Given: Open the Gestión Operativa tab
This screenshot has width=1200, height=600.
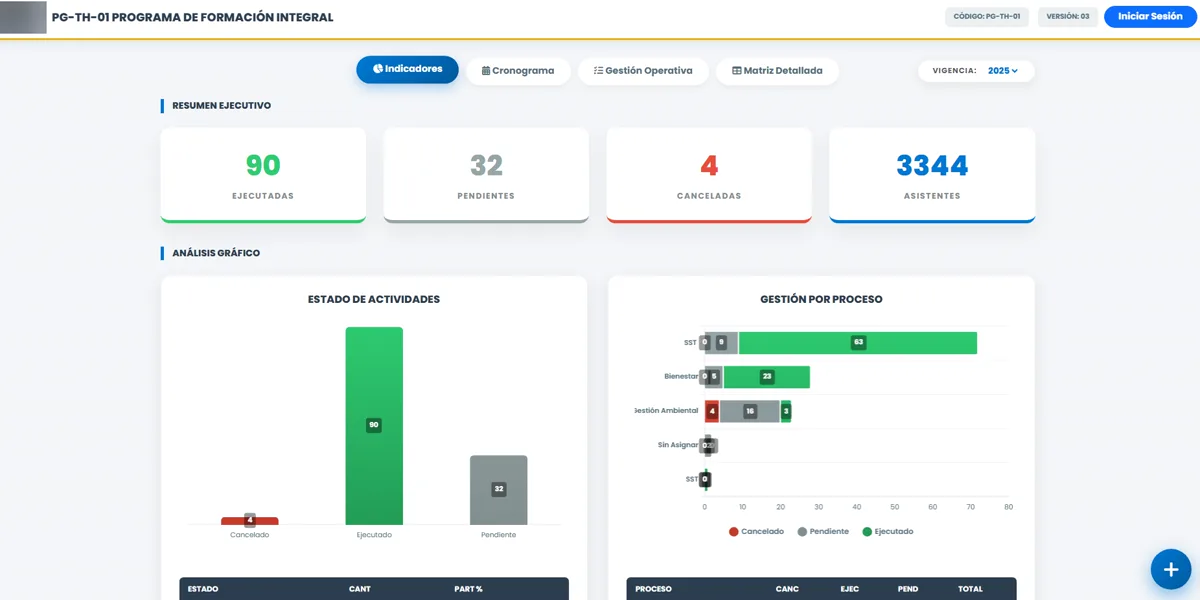Looking at the screenshot, I should pos(643,71).
